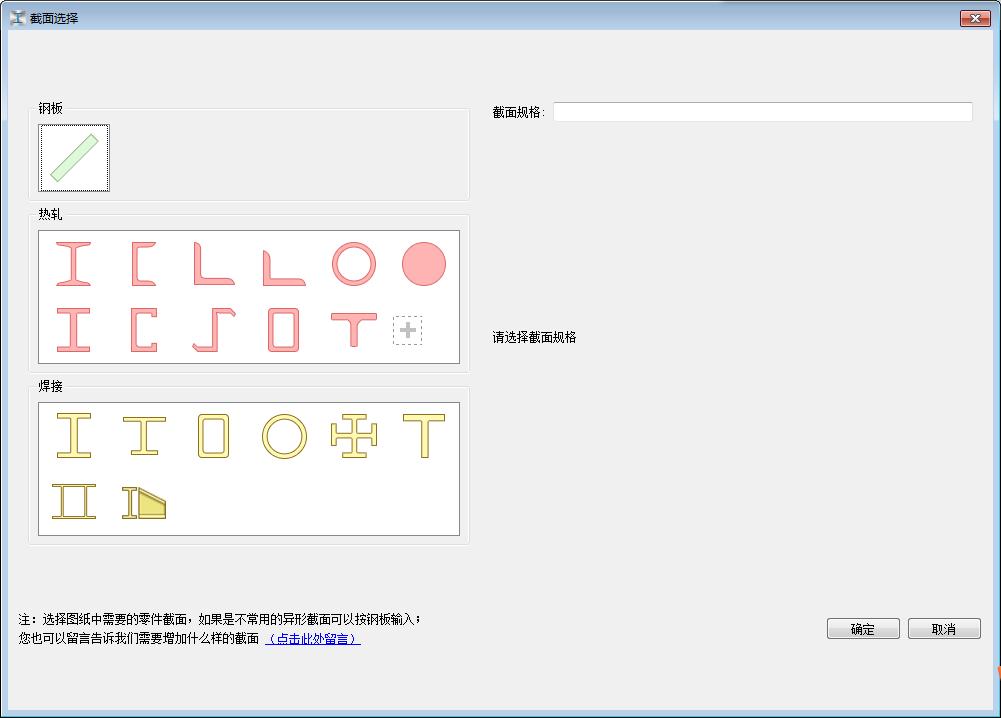
Task: Close the 截面选择 dialog
Action: tap(975, 19)
